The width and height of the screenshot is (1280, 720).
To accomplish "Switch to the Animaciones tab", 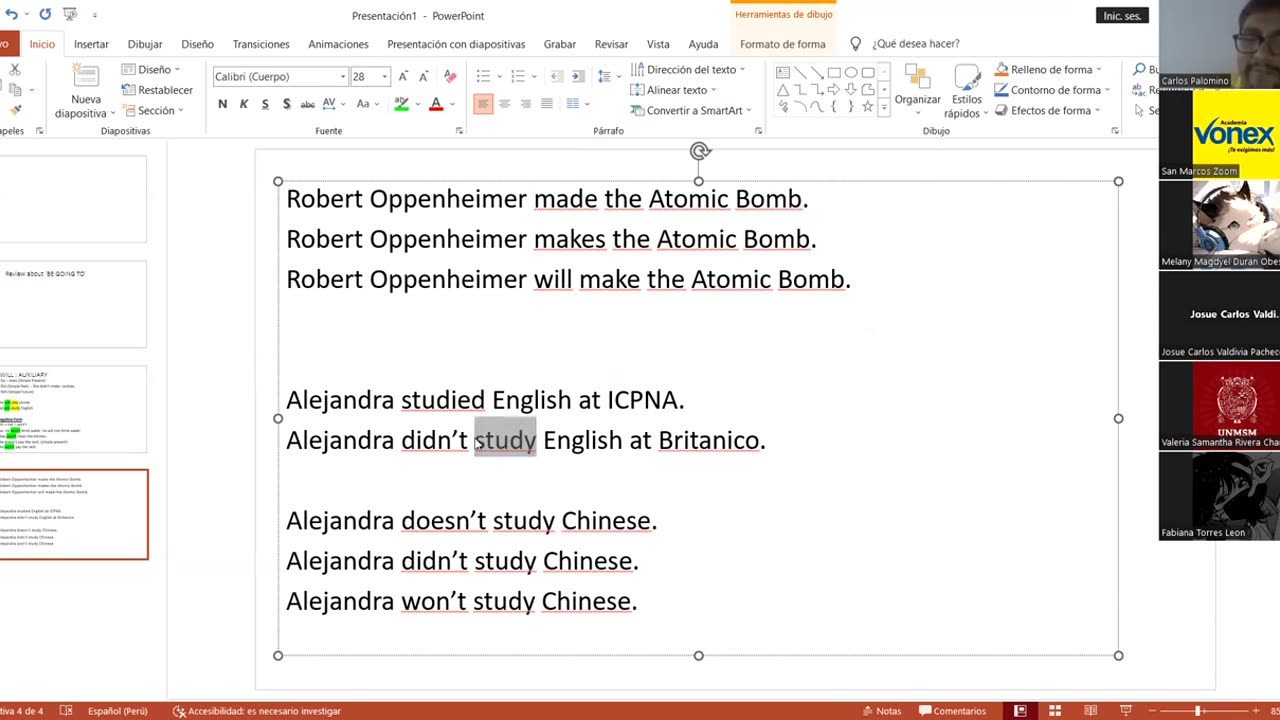I will 338,44.
